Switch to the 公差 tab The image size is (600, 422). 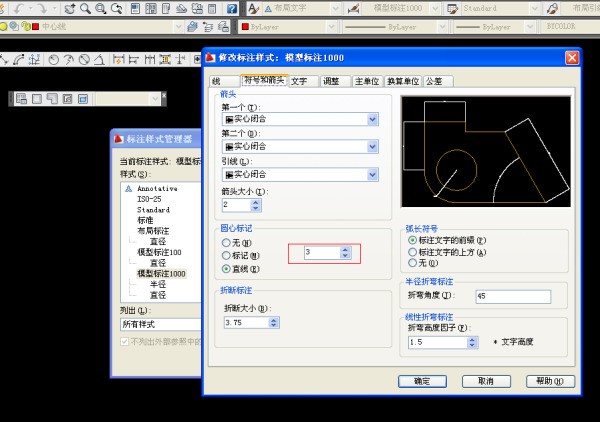(x=439, y=81)
